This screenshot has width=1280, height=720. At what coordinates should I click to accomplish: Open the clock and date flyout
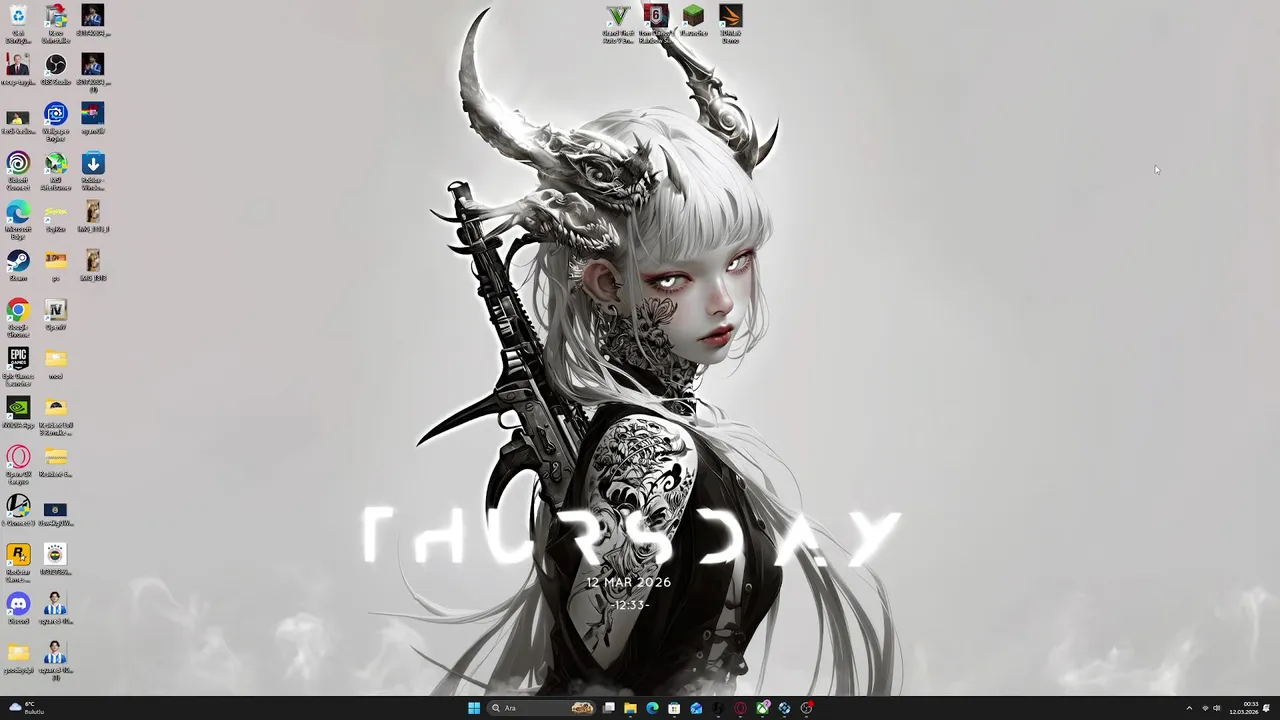pyautogui.click(x=1244, y=708)
